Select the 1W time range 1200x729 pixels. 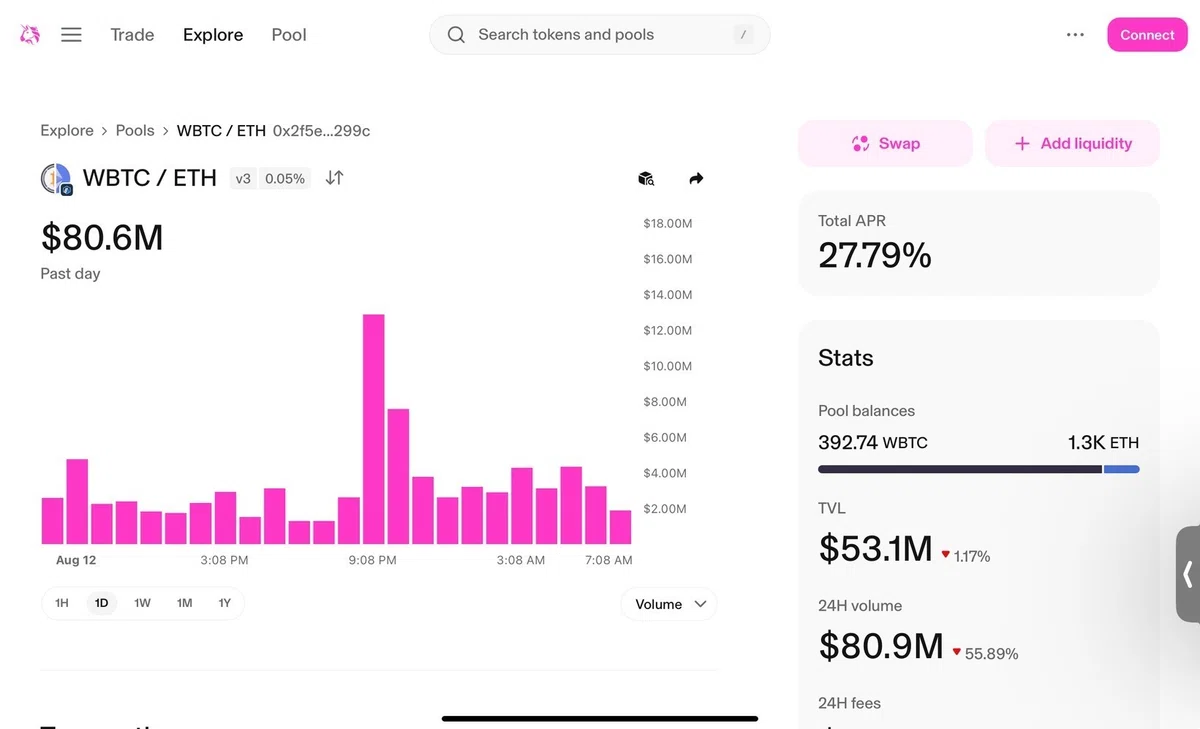[142, 603]
